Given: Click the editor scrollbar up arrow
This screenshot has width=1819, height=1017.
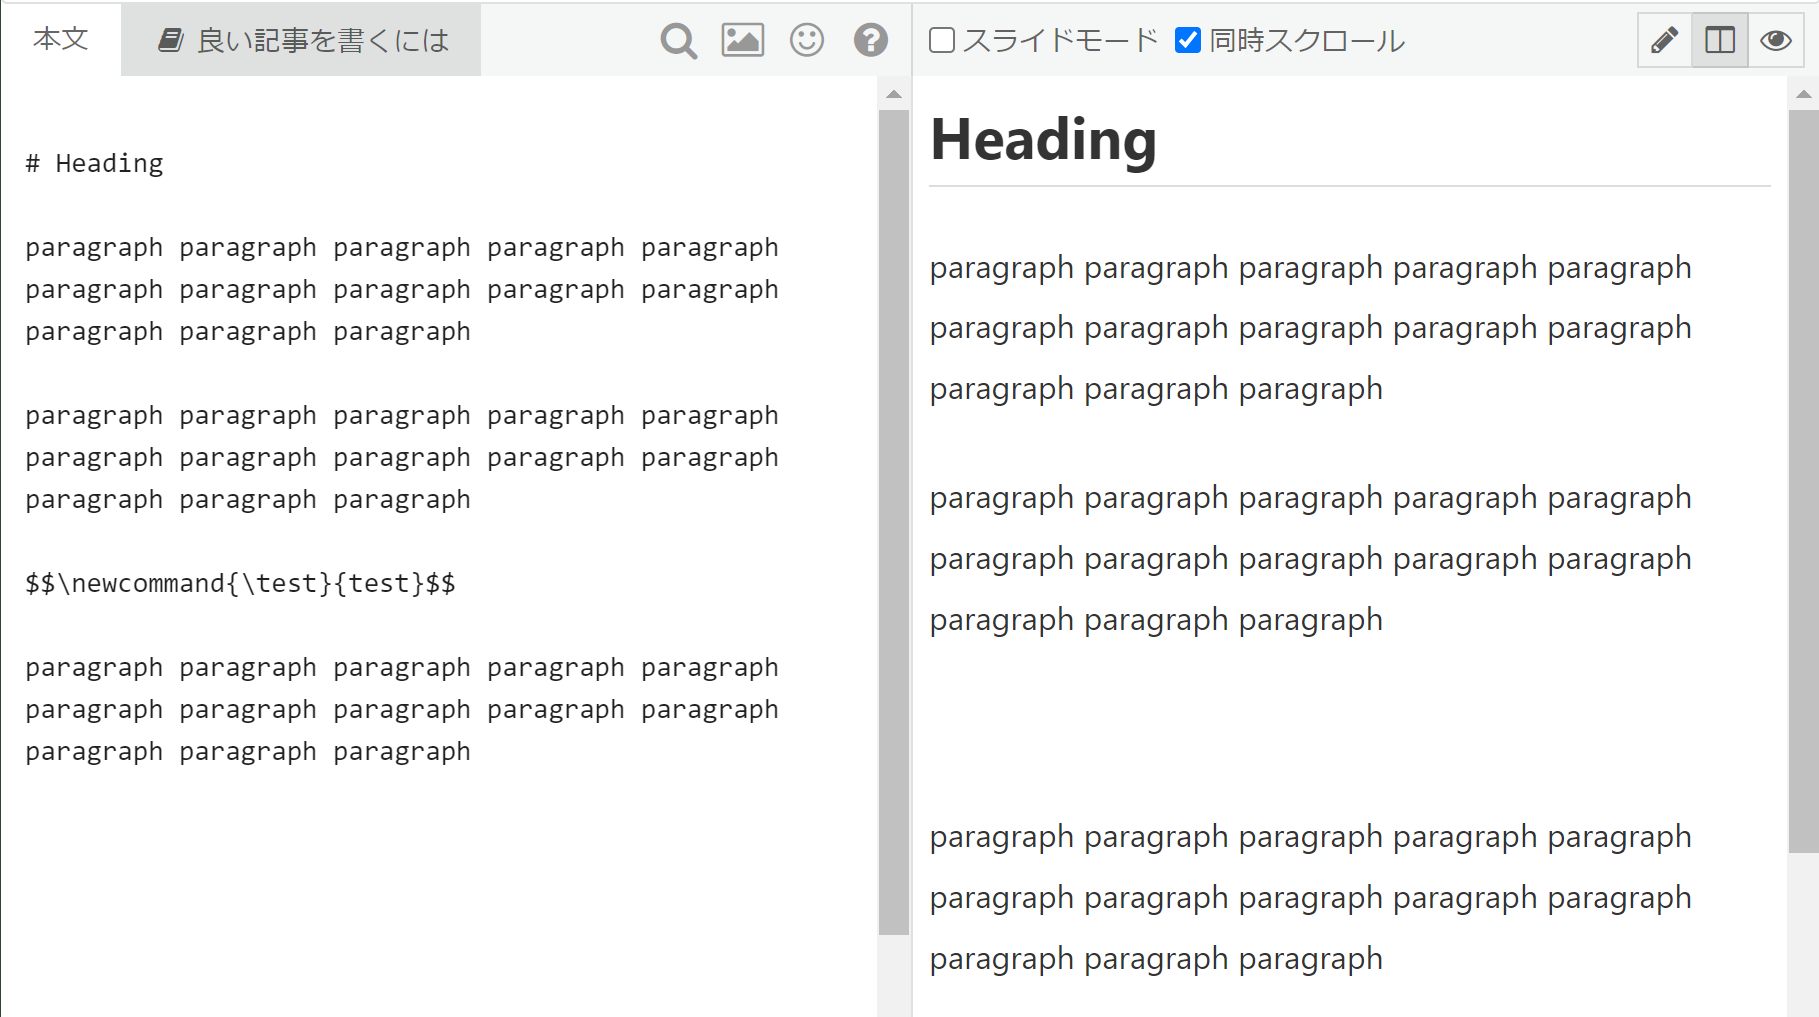Looking at the screenshot, I should click(894, 95).
